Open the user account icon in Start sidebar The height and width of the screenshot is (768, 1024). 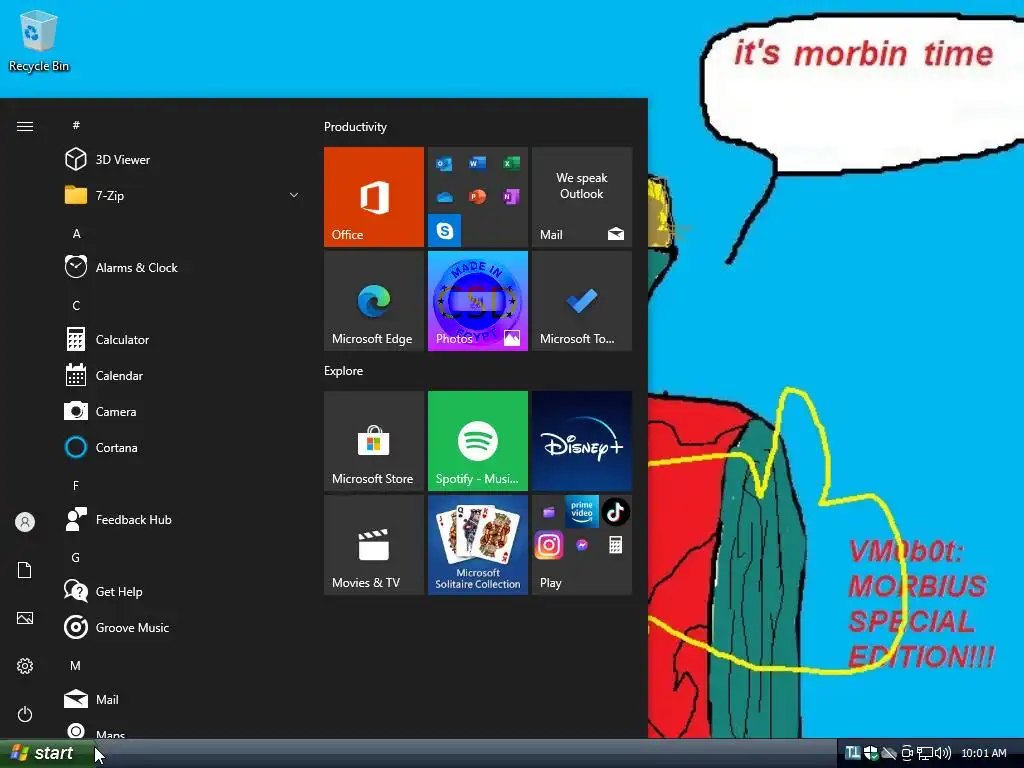(25, 522)
